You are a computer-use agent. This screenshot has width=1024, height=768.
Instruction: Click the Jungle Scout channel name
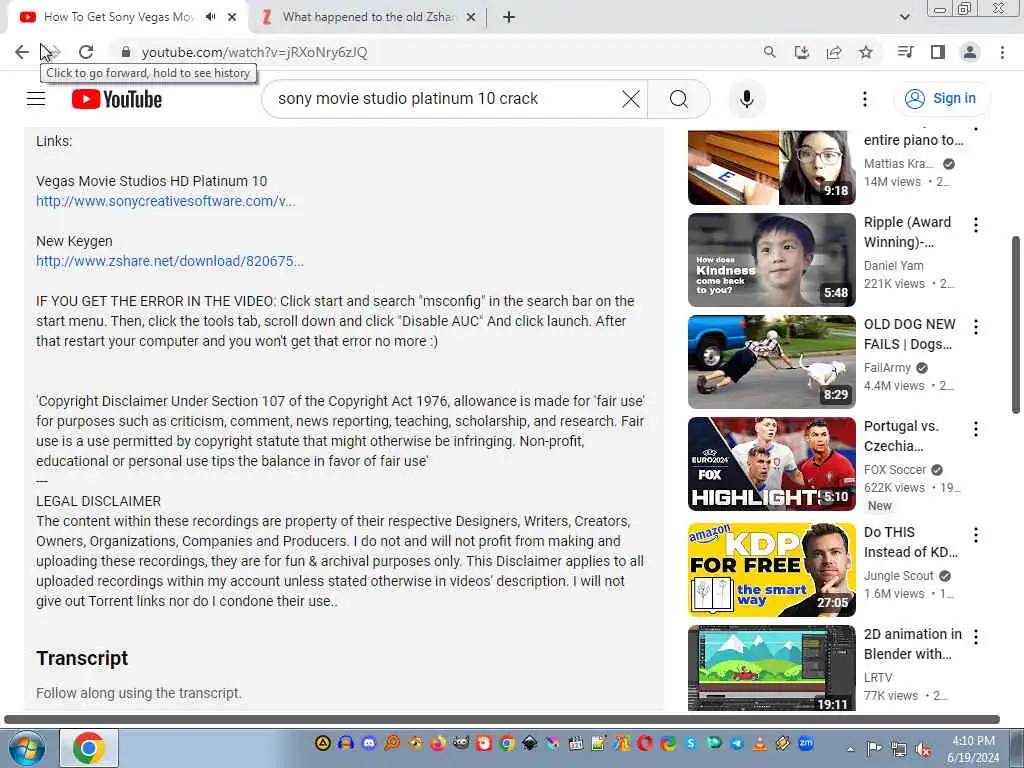(899, 575)
